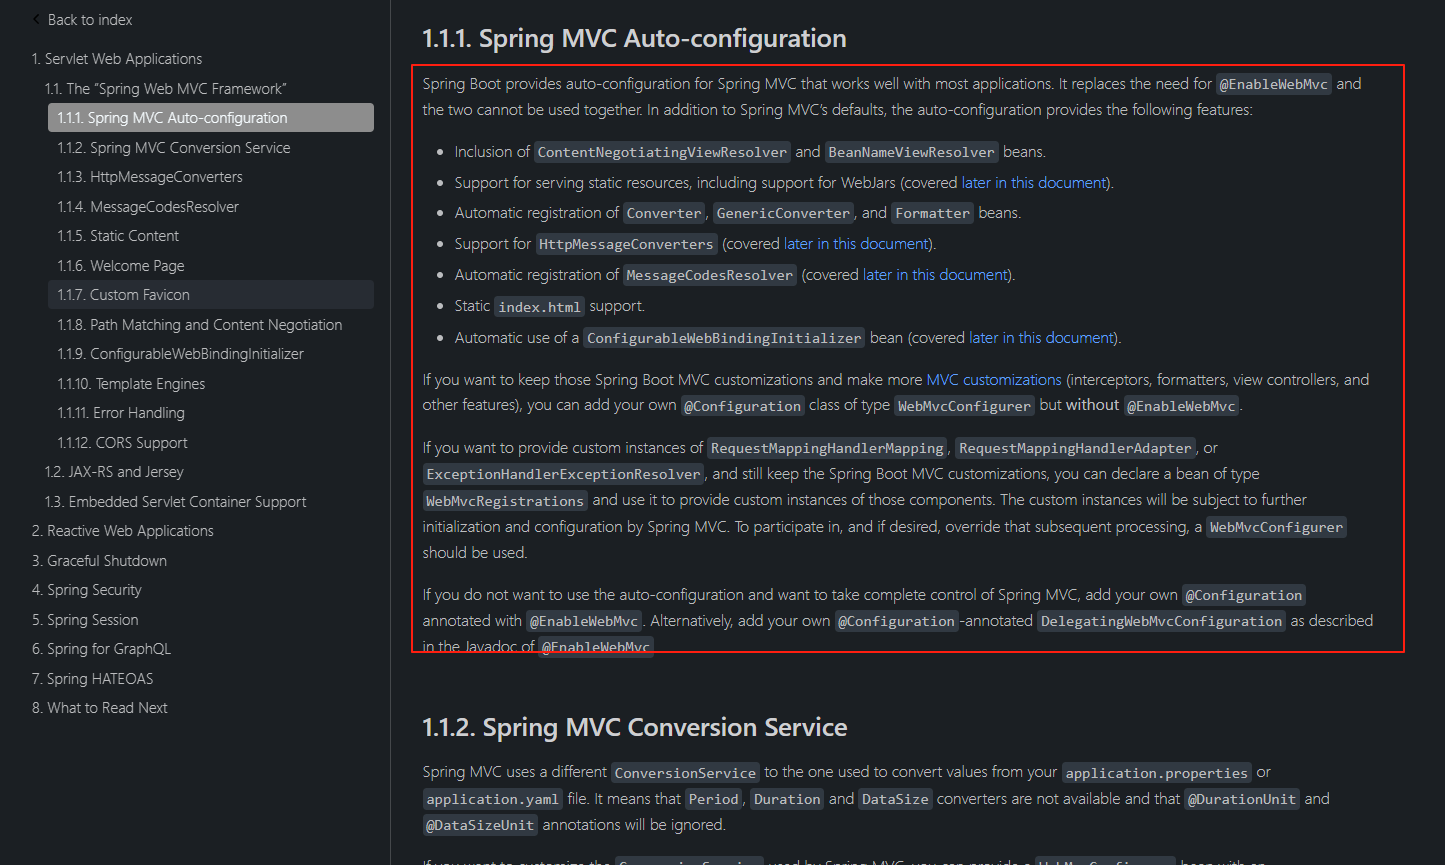Click the DataSize code text
This screenshot has width=1445, height=865.
tap(895, 800)
